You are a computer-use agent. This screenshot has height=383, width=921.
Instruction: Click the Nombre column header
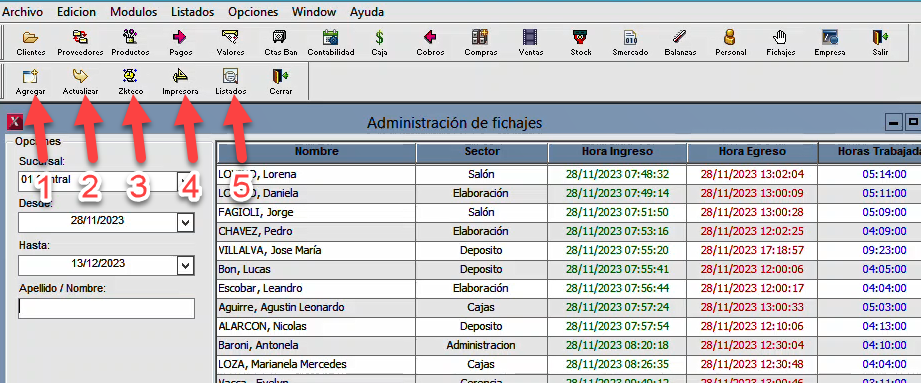317,152
